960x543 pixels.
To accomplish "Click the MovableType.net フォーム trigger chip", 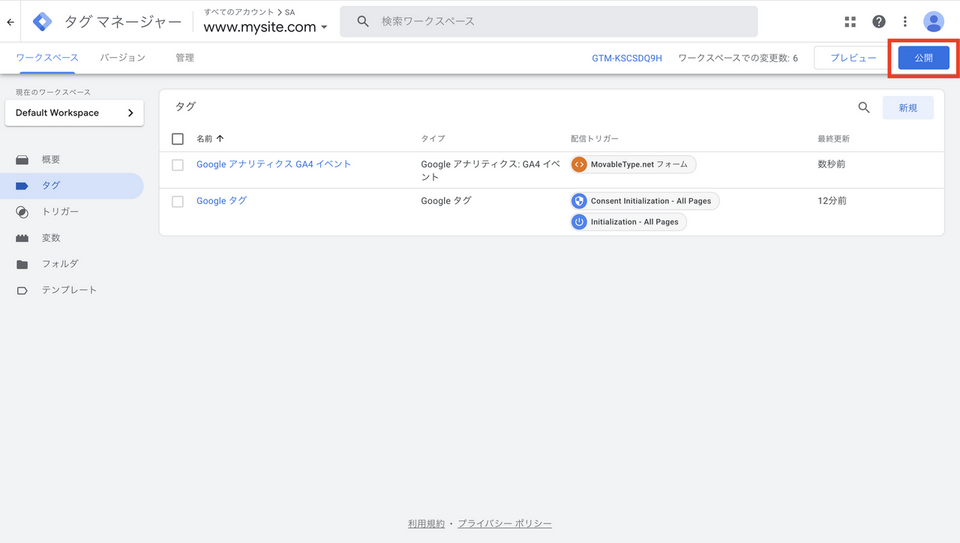I will 633,164.
